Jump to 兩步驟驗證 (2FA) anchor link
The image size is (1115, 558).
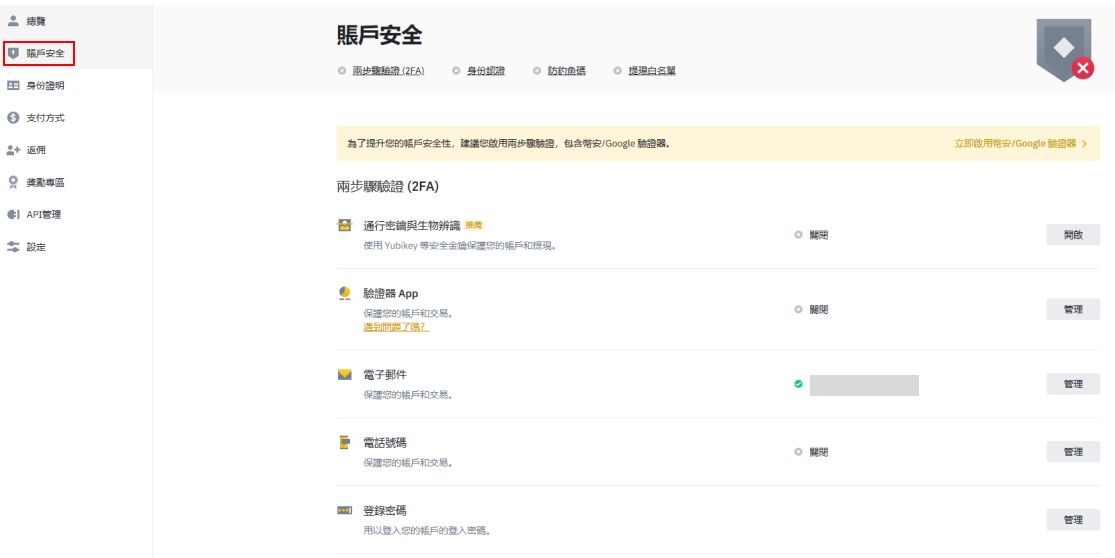[x=389, y=71]
